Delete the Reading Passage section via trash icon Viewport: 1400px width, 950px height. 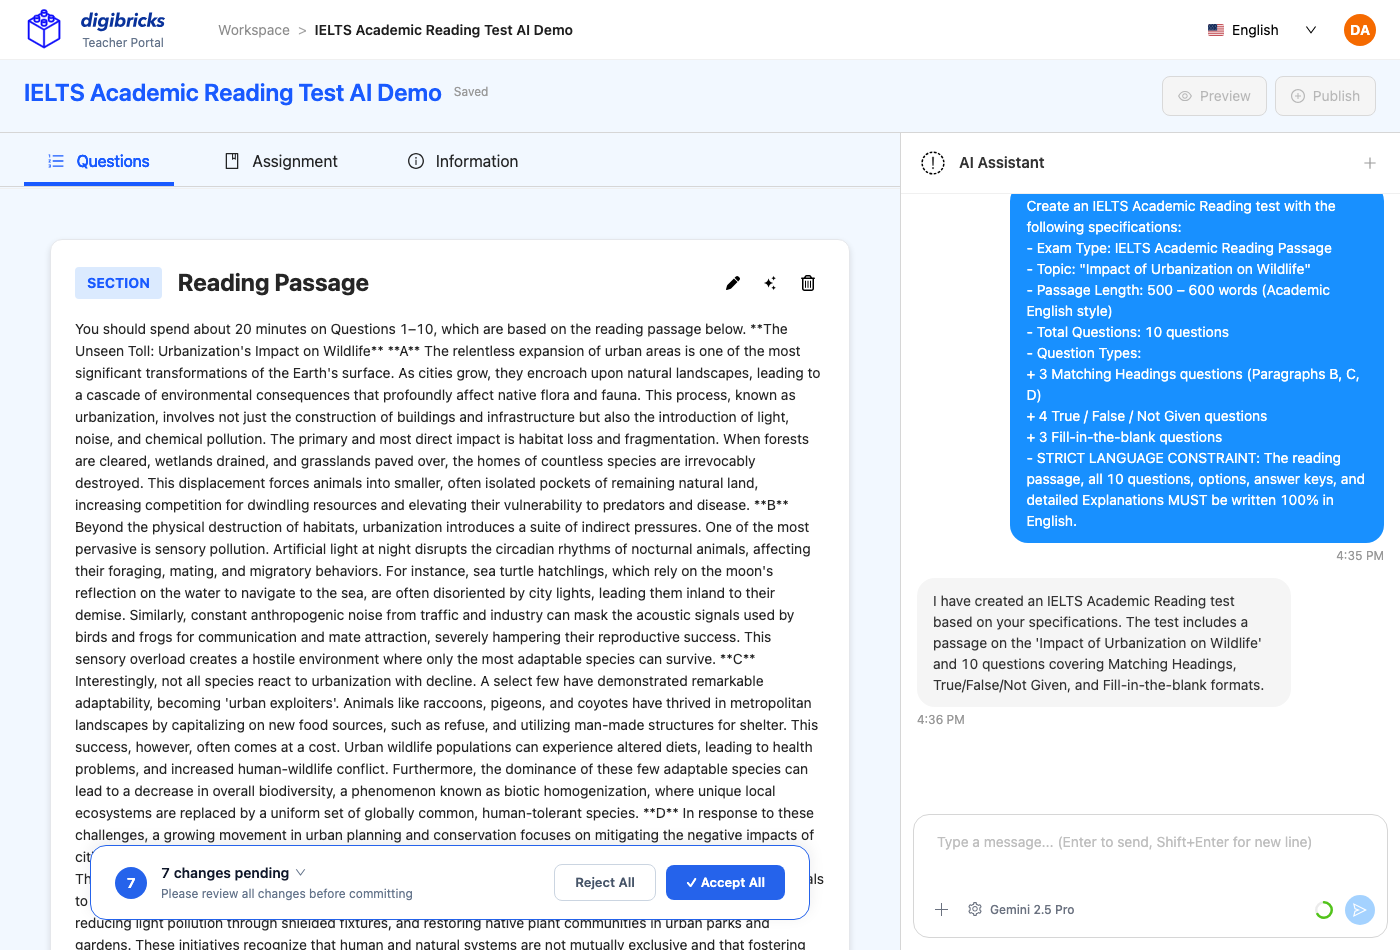pos(808,283)
